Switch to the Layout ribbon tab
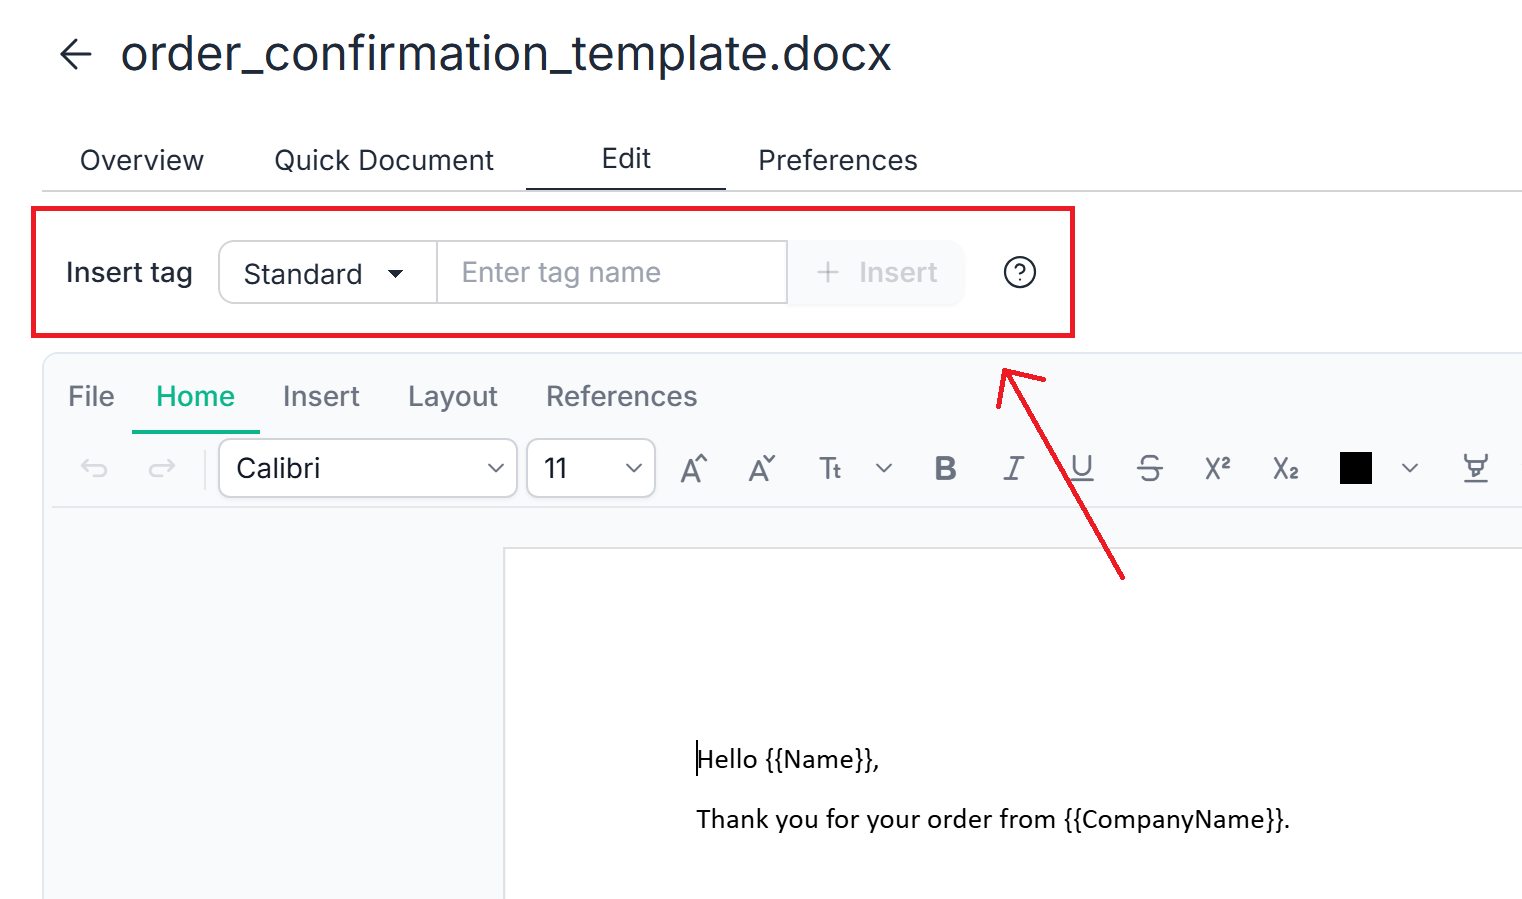The width and height of the screenshot is (1522, 899). (453, 396)
